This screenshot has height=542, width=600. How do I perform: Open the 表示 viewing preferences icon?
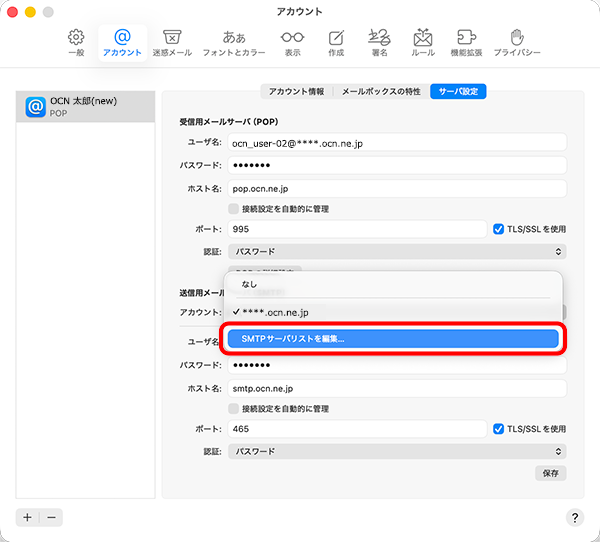292,42
